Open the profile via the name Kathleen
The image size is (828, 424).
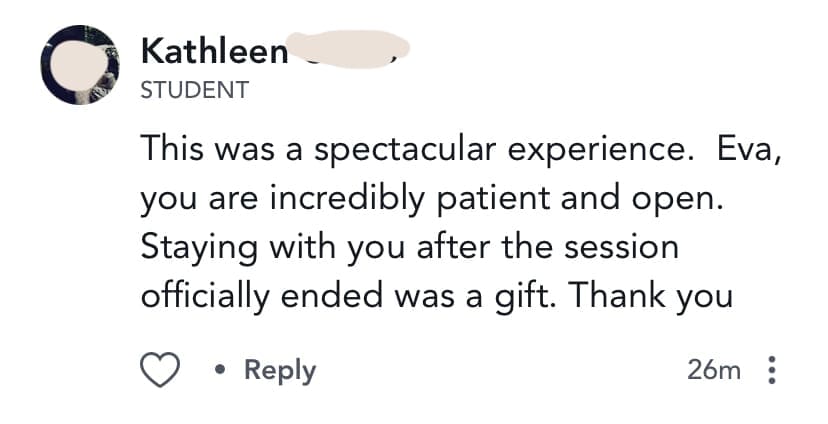215,50
